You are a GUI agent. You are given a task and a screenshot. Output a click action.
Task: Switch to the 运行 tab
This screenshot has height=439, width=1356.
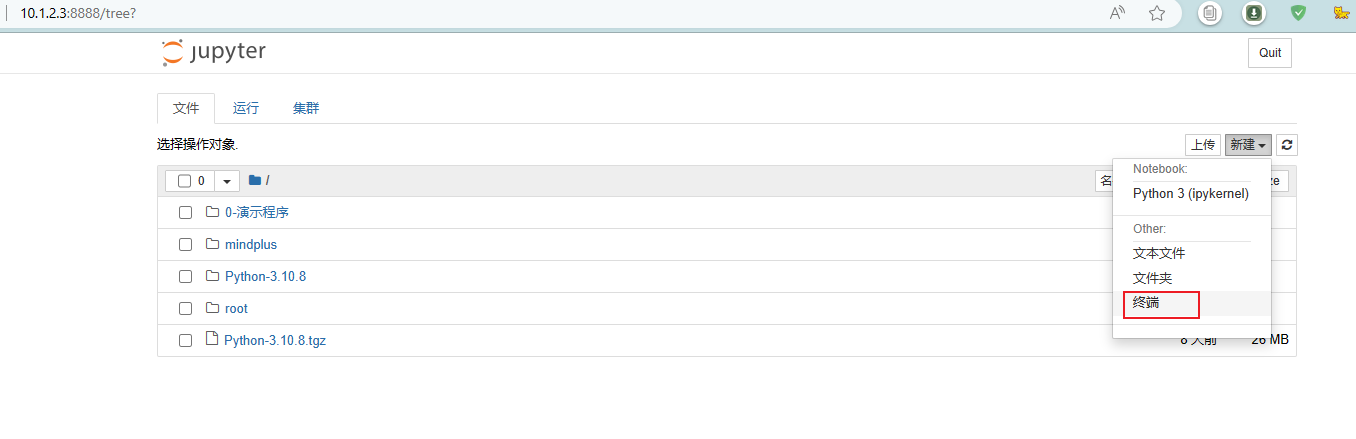click(246, 108)
